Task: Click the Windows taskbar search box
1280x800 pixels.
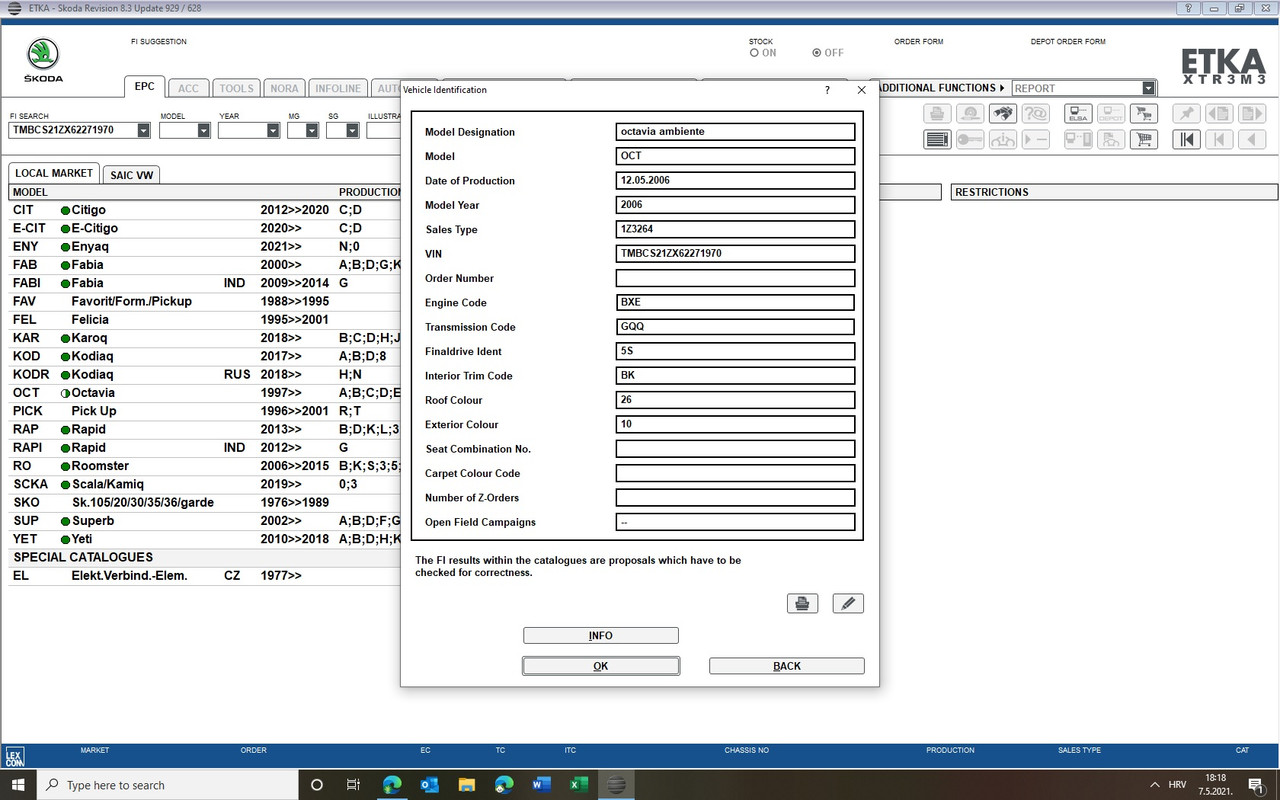Action: pos(168,785)
